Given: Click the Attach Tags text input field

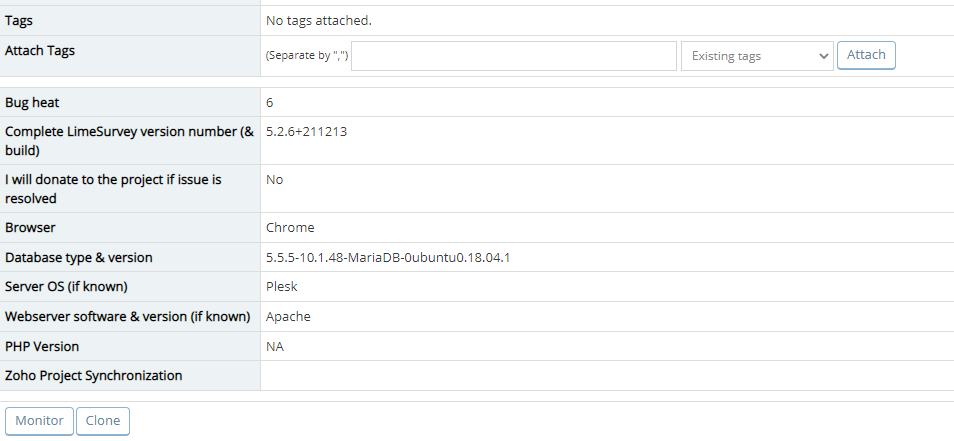Looking at the screenshot, I should (514, 56).
